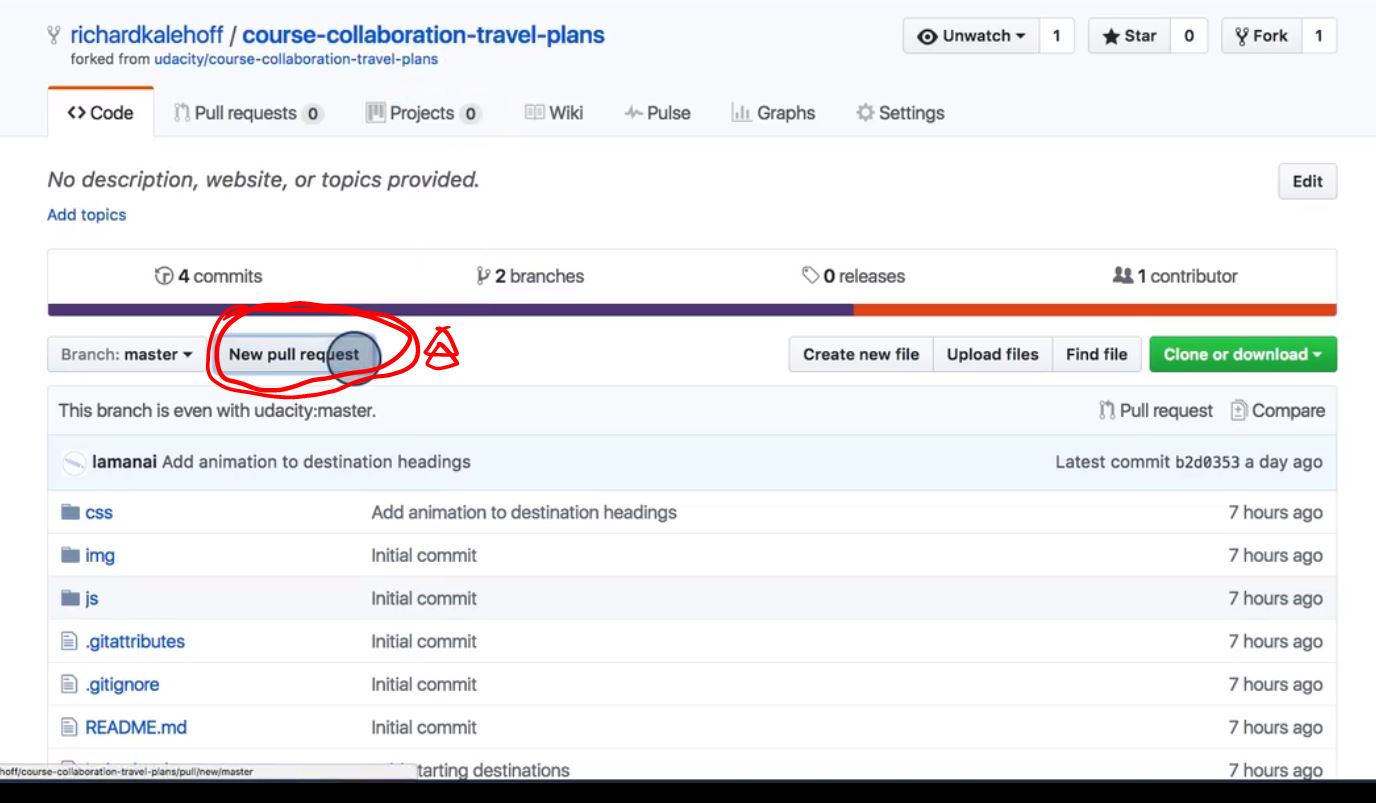
Task: Click 'No description, website, or topics provided.' text
Action: coord(264,180)
